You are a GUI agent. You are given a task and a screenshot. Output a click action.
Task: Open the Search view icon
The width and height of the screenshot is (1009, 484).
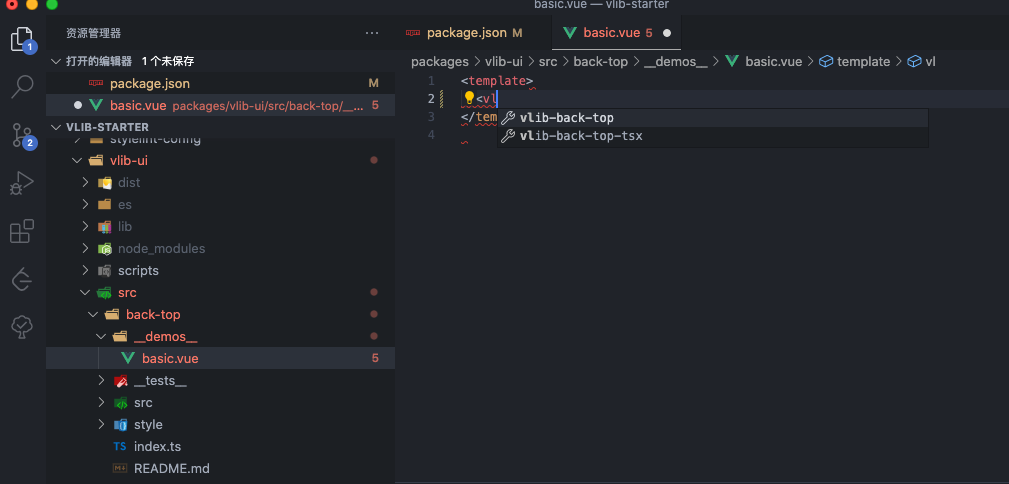click(x=23, y=87)
